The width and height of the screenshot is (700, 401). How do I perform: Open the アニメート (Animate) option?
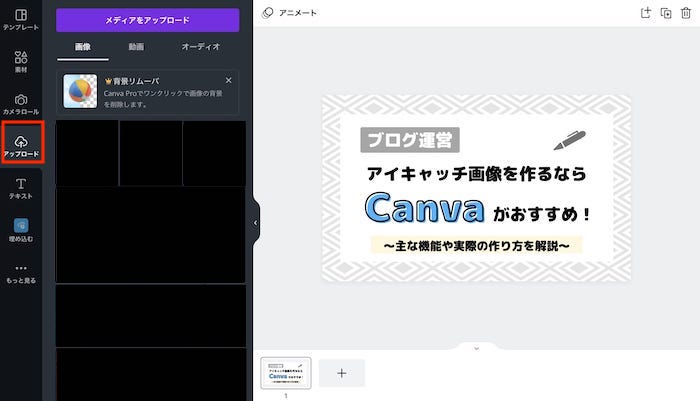click(289, 13)
